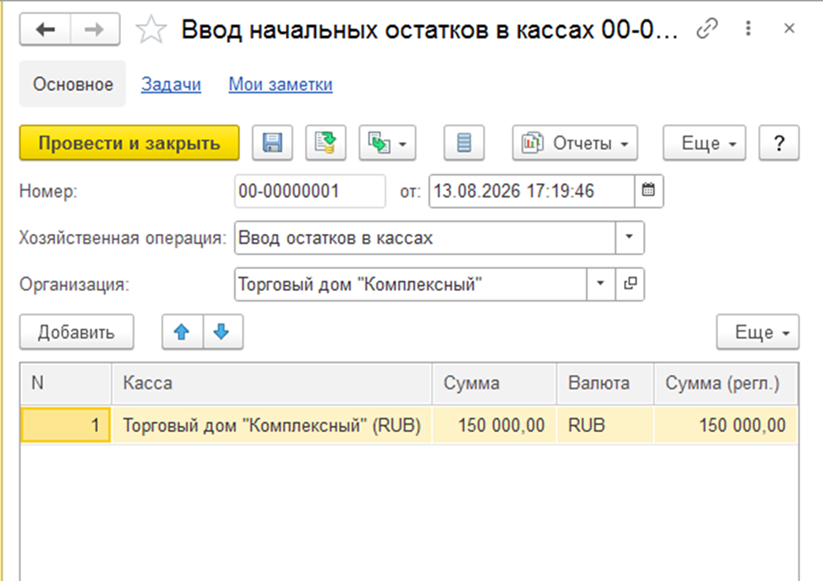Click the Провести и закрыть button
Viewport: 823px width, 581px height.
click(x=129, y=143)
